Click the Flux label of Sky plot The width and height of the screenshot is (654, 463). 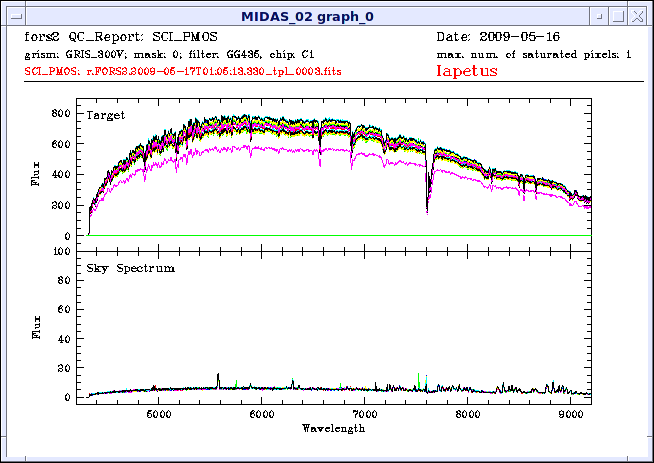37,329
